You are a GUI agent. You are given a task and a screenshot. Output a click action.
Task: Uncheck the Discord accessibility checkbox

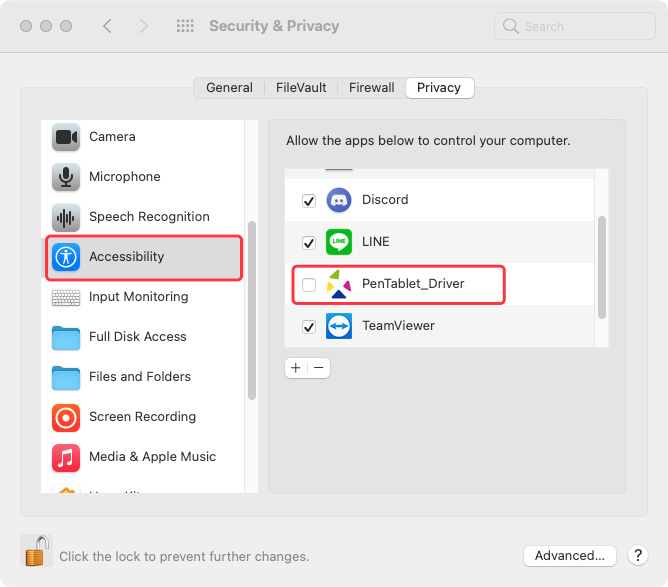(309, 200)
